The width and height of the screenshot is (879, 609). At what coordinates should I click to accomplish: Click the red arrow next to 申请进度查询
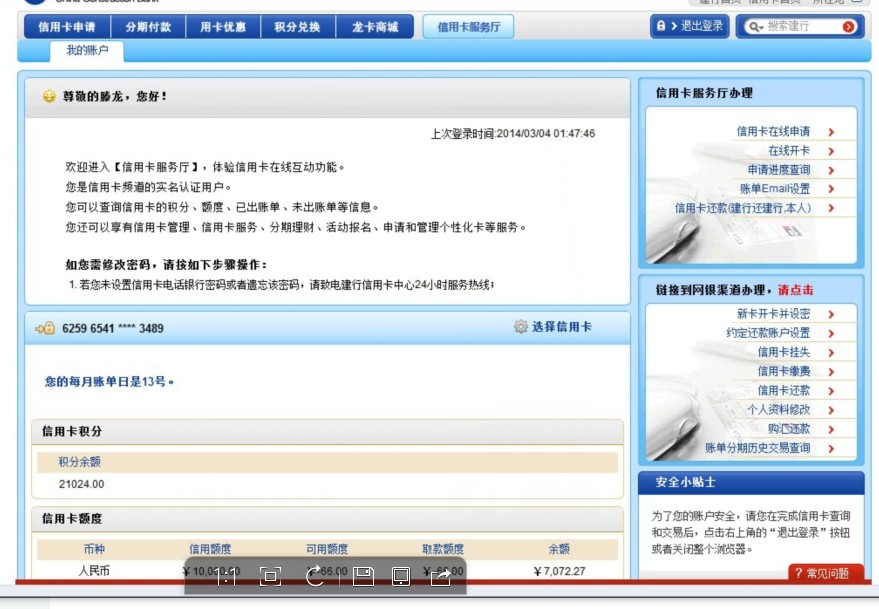tap(831, 170)
